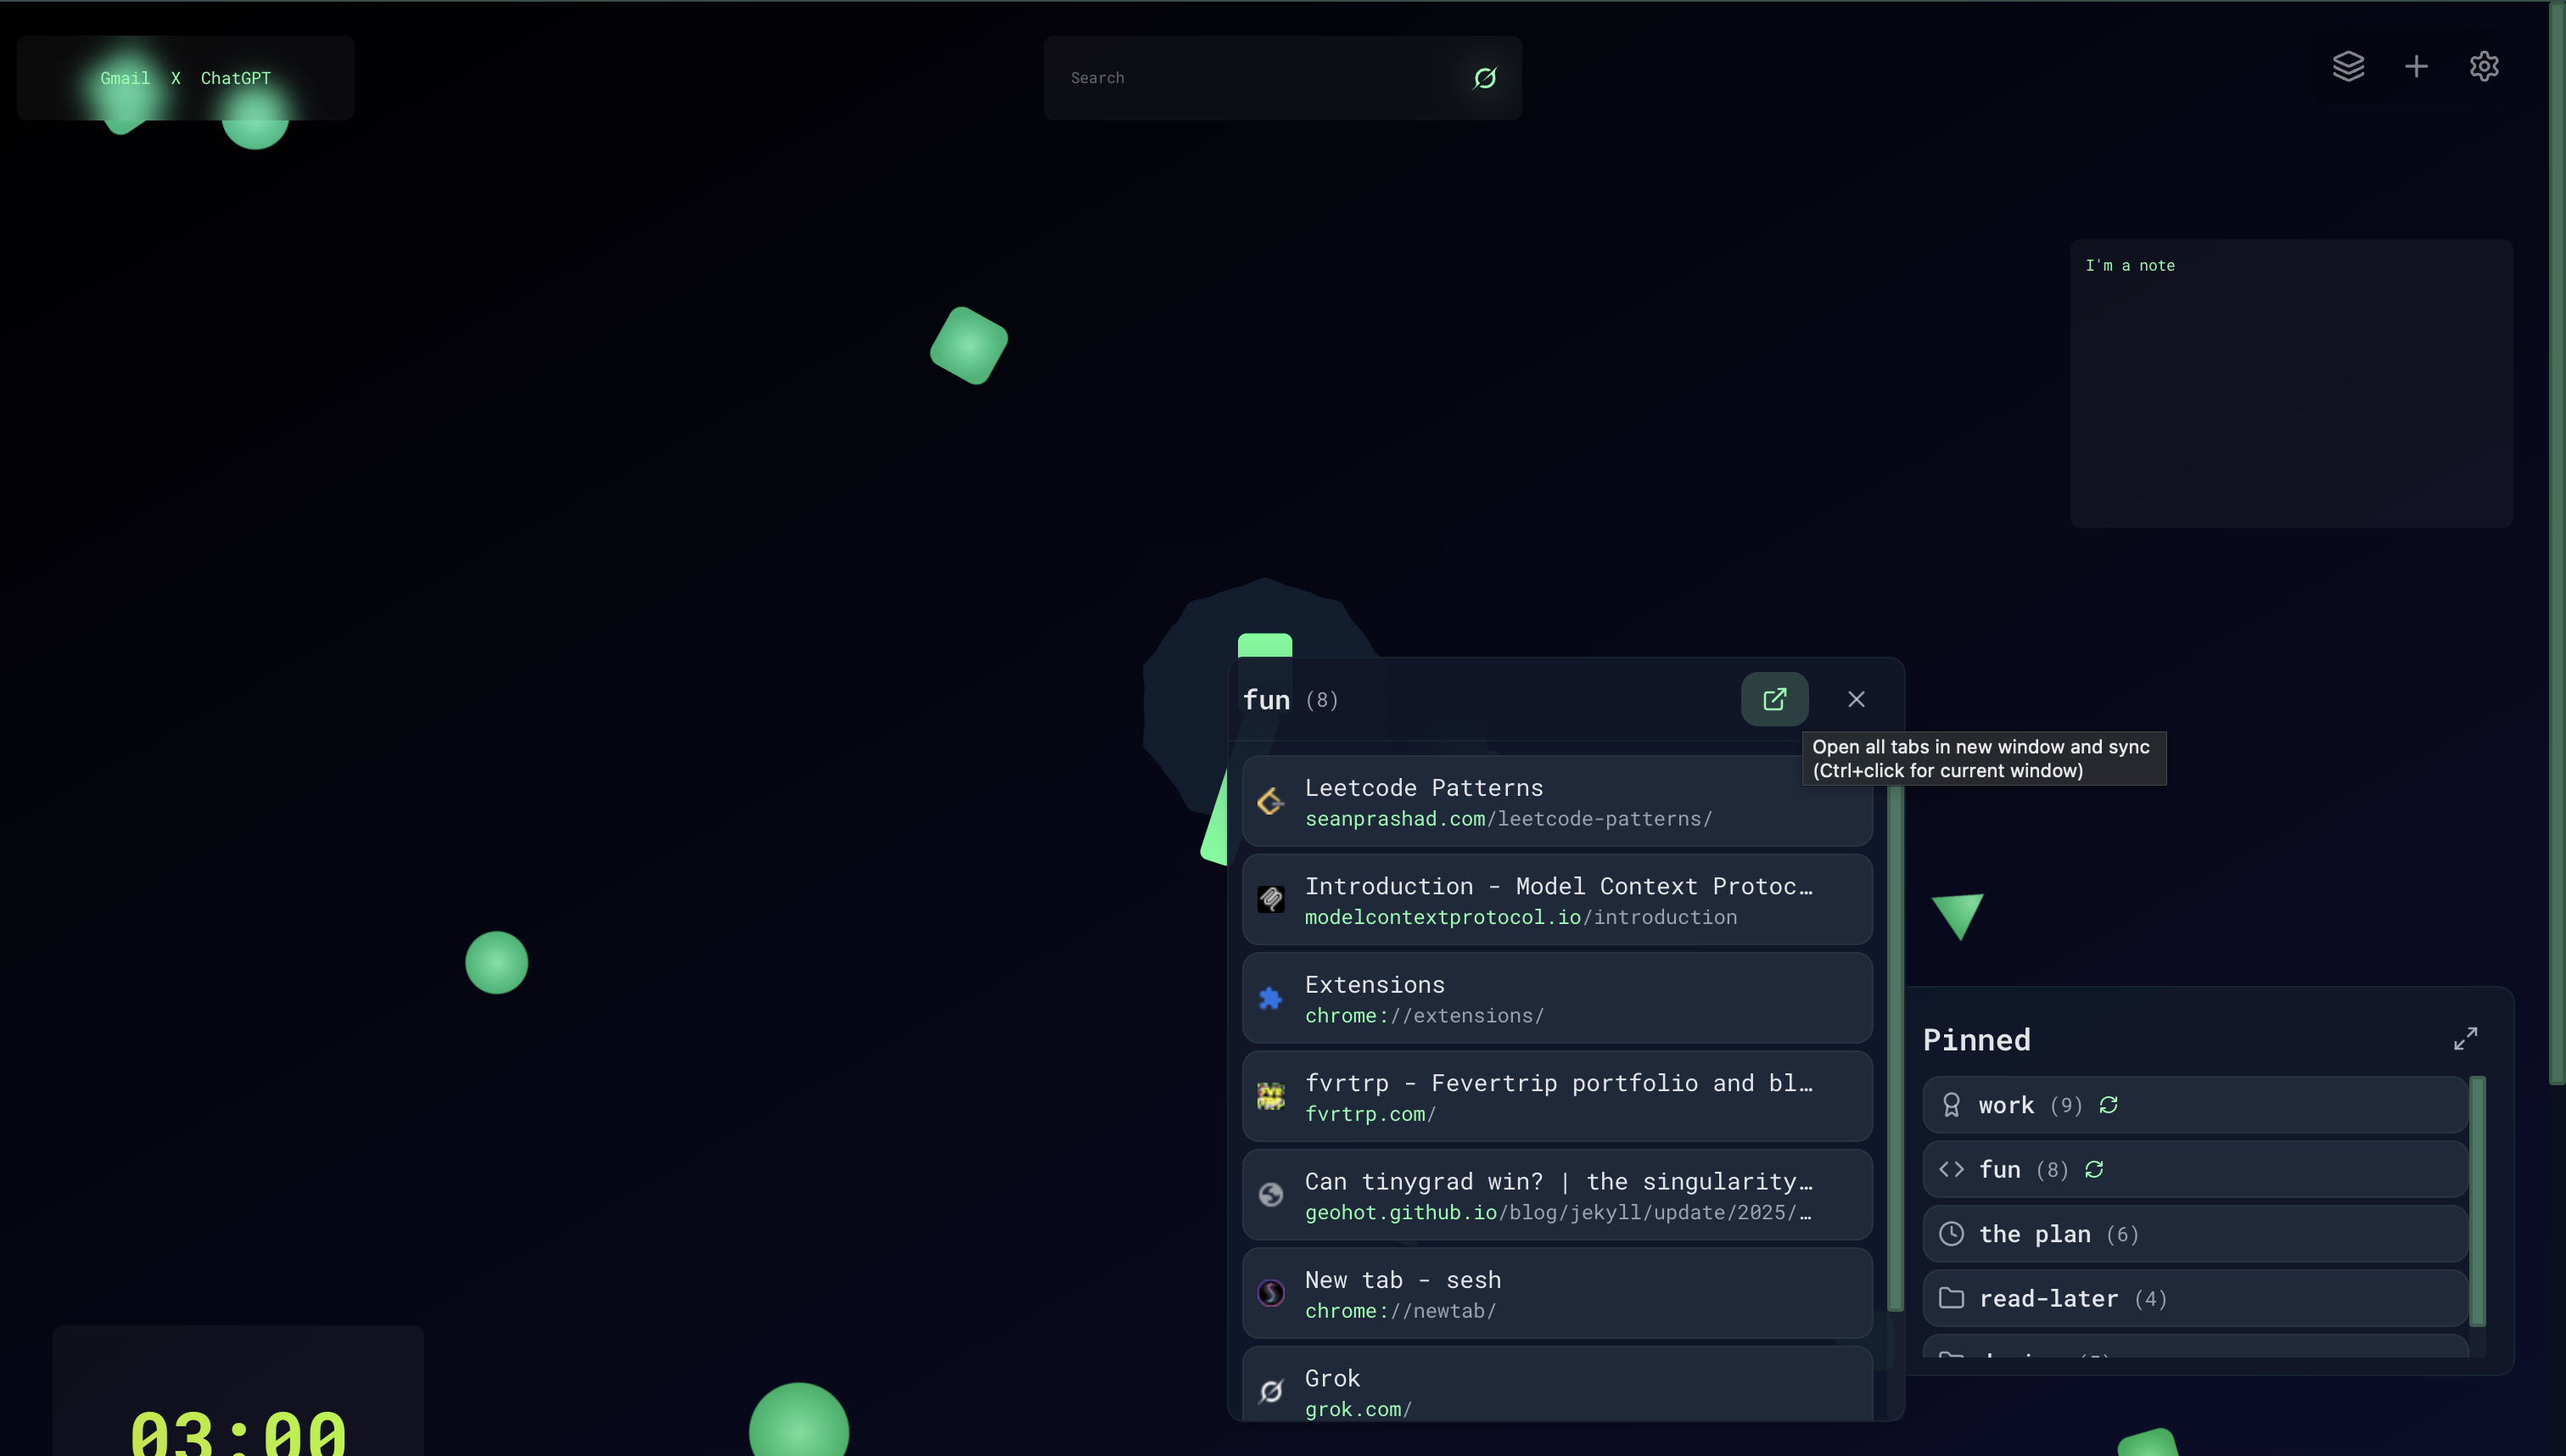Click the Grok icon in search bar

pos(1485,78)
